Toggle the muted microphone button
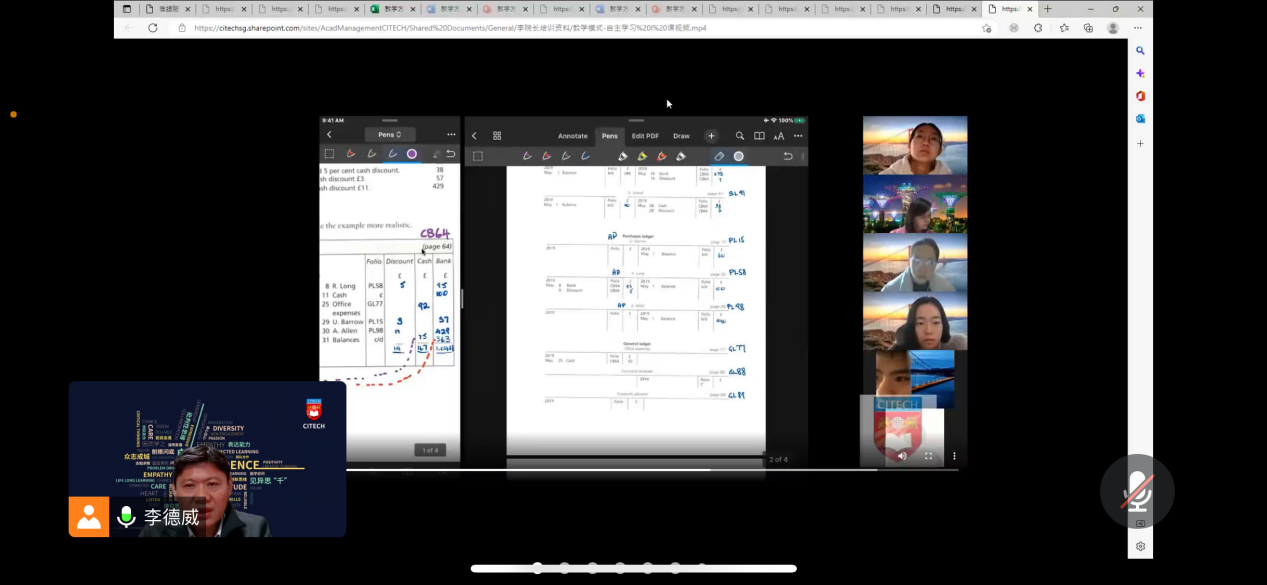This screenshot has width=1267, height=585. pos(1136,490)
